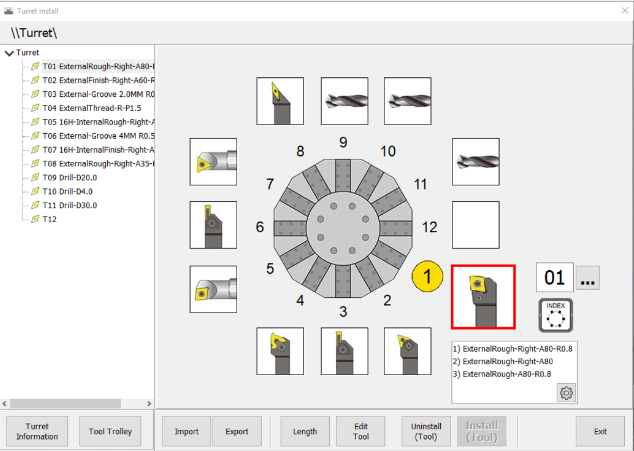
Task: Click the INDEX turret rotation icon
Action: pyautogui.click(x=556, y=315)
